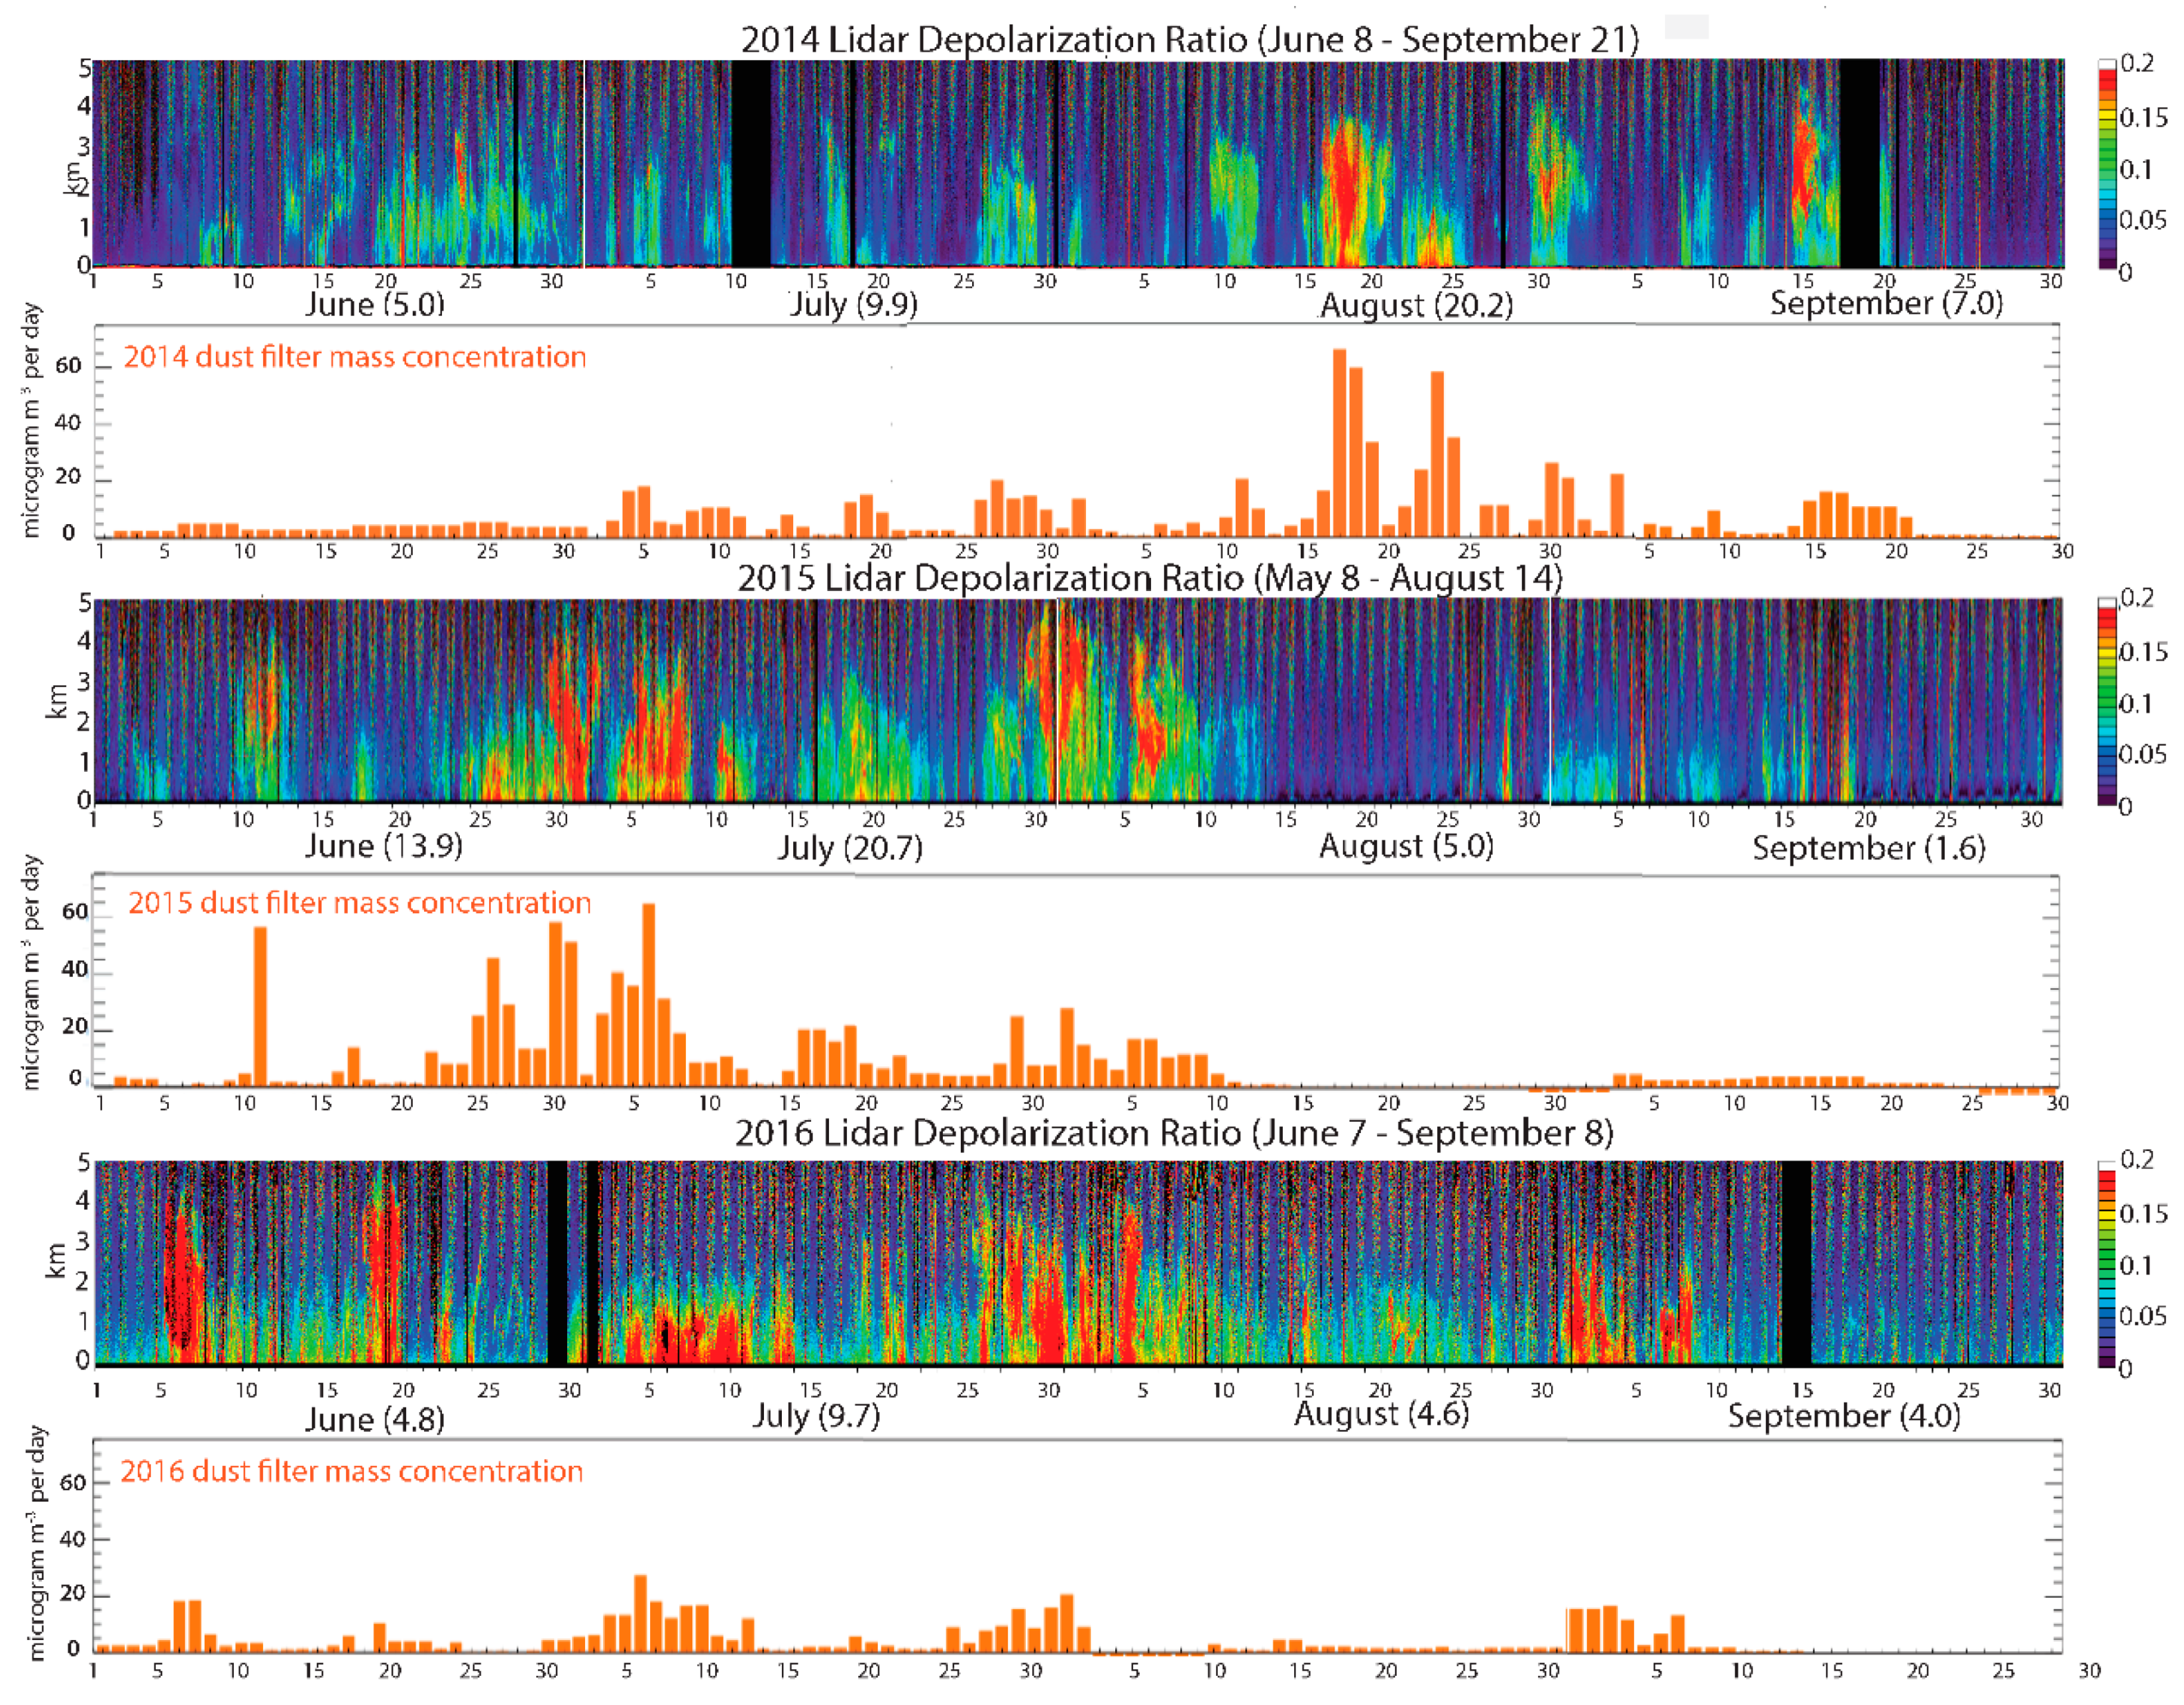Click the tallest 2015 dust bar in early July
The width and height of the screenshot is (2184, 1705).
(x=648, y=994)
